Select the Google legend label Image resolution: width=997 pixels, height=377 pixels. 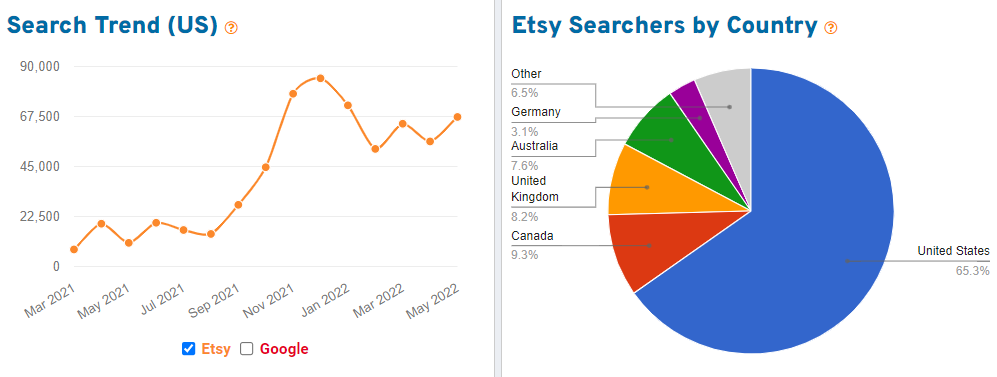pyautogui.click(x=284, y=348)
